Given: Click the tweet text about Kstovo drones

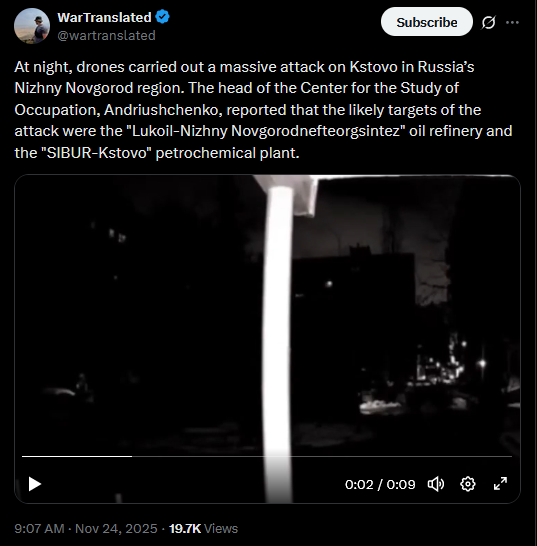Looking at the screenshot, I should (263, 110).
